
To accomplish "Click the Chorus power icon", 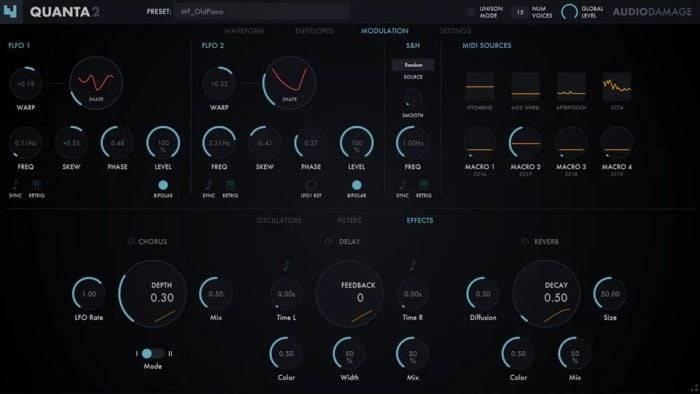I will [x=131, y=241].
